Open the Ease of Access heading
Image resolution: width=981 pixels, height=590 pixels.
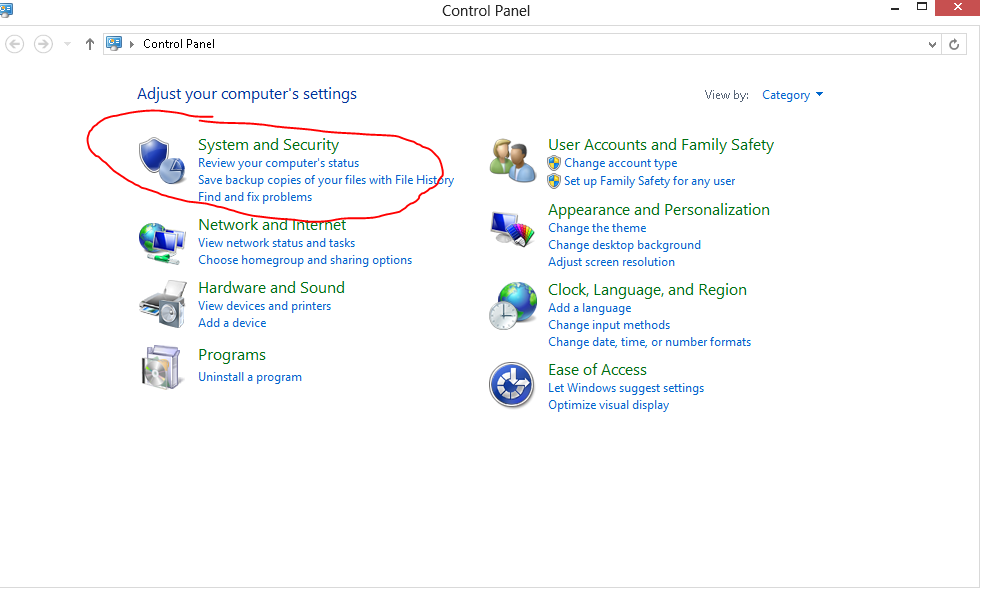[x=597, y=370]
